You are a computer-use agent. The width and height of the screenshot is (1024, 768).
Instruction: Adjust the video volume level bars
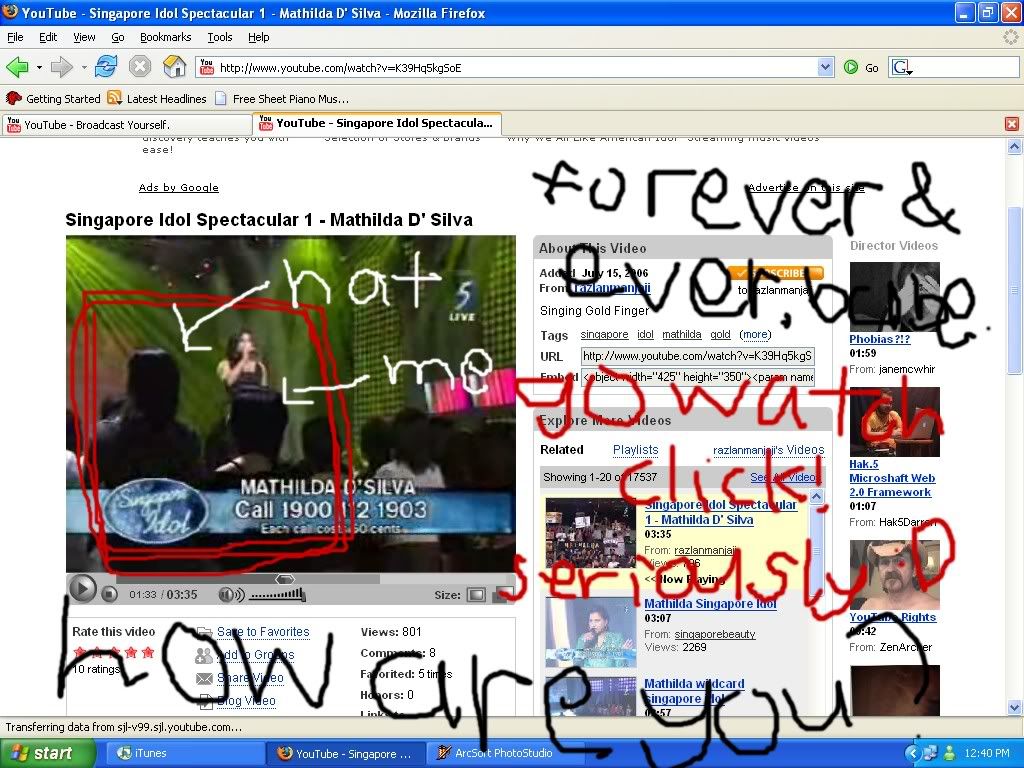point(277,594)
